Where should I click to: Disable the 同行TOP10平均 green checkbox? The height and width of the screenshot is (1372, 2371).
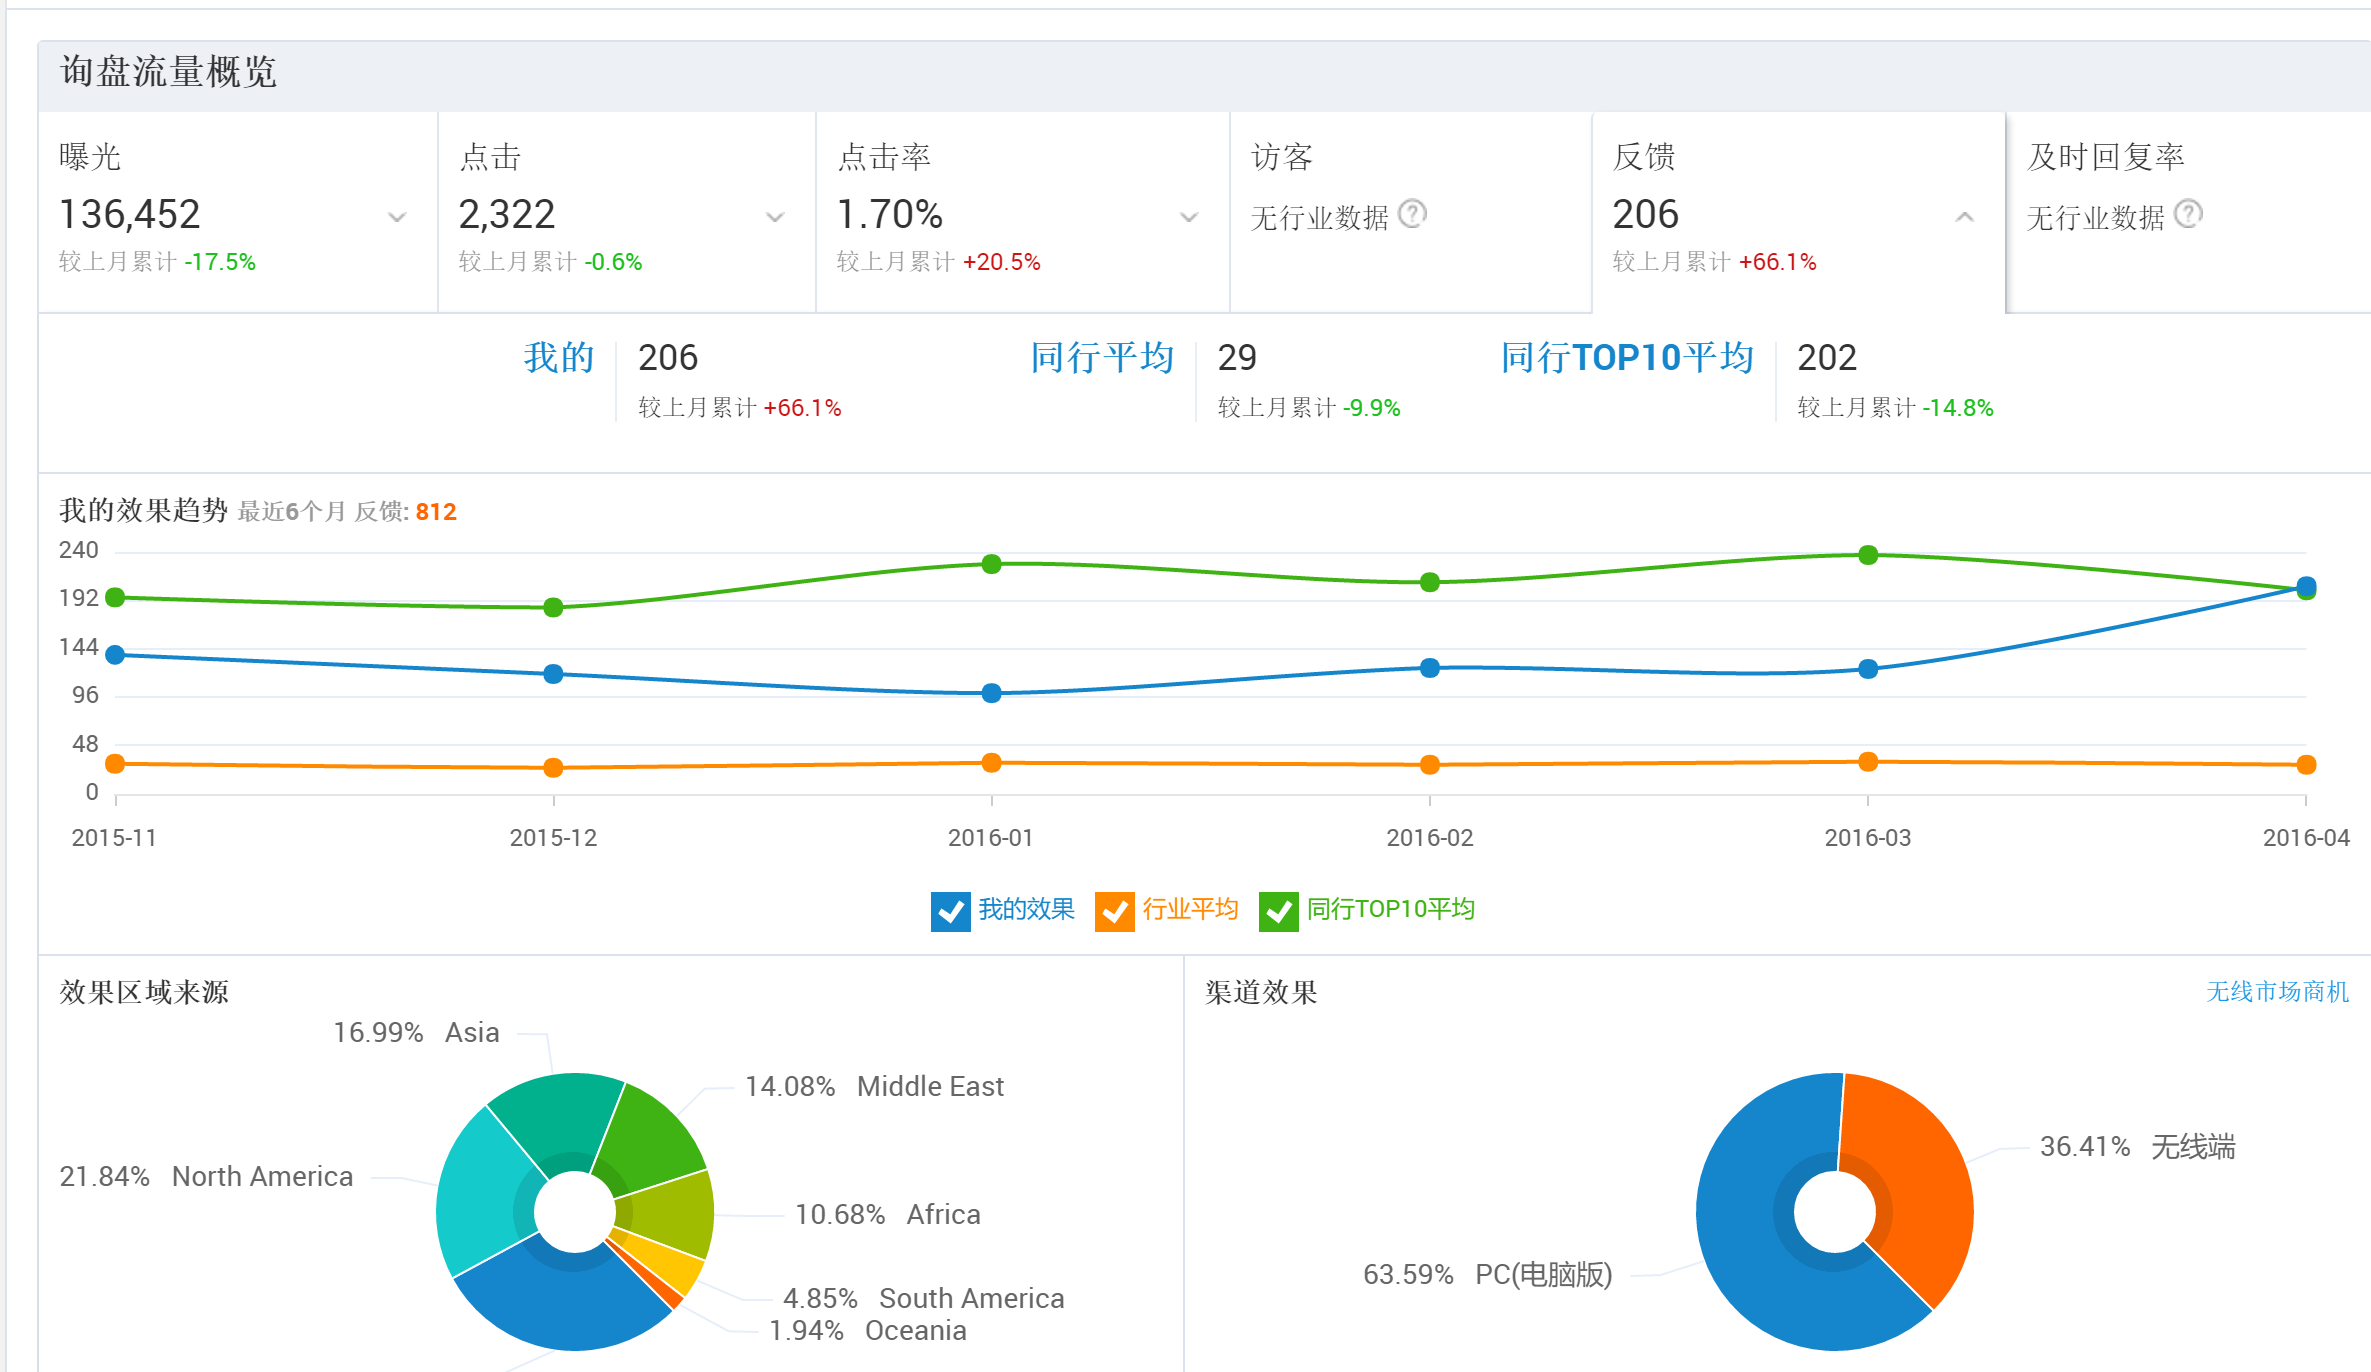pyautogui.click(x=1278, y=911)
